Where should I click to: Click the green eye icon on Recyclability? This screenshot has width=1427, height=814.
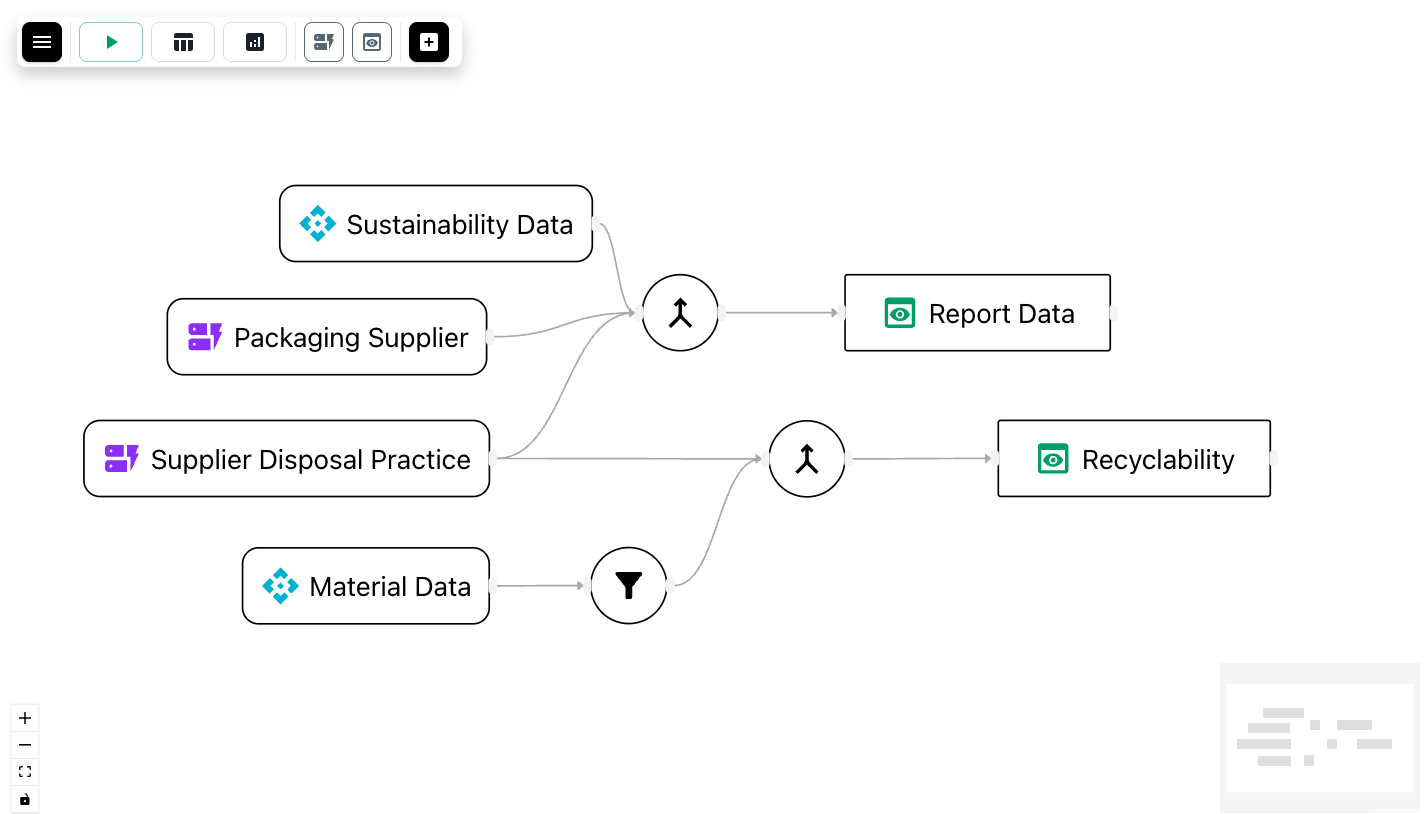point(1053,459)
